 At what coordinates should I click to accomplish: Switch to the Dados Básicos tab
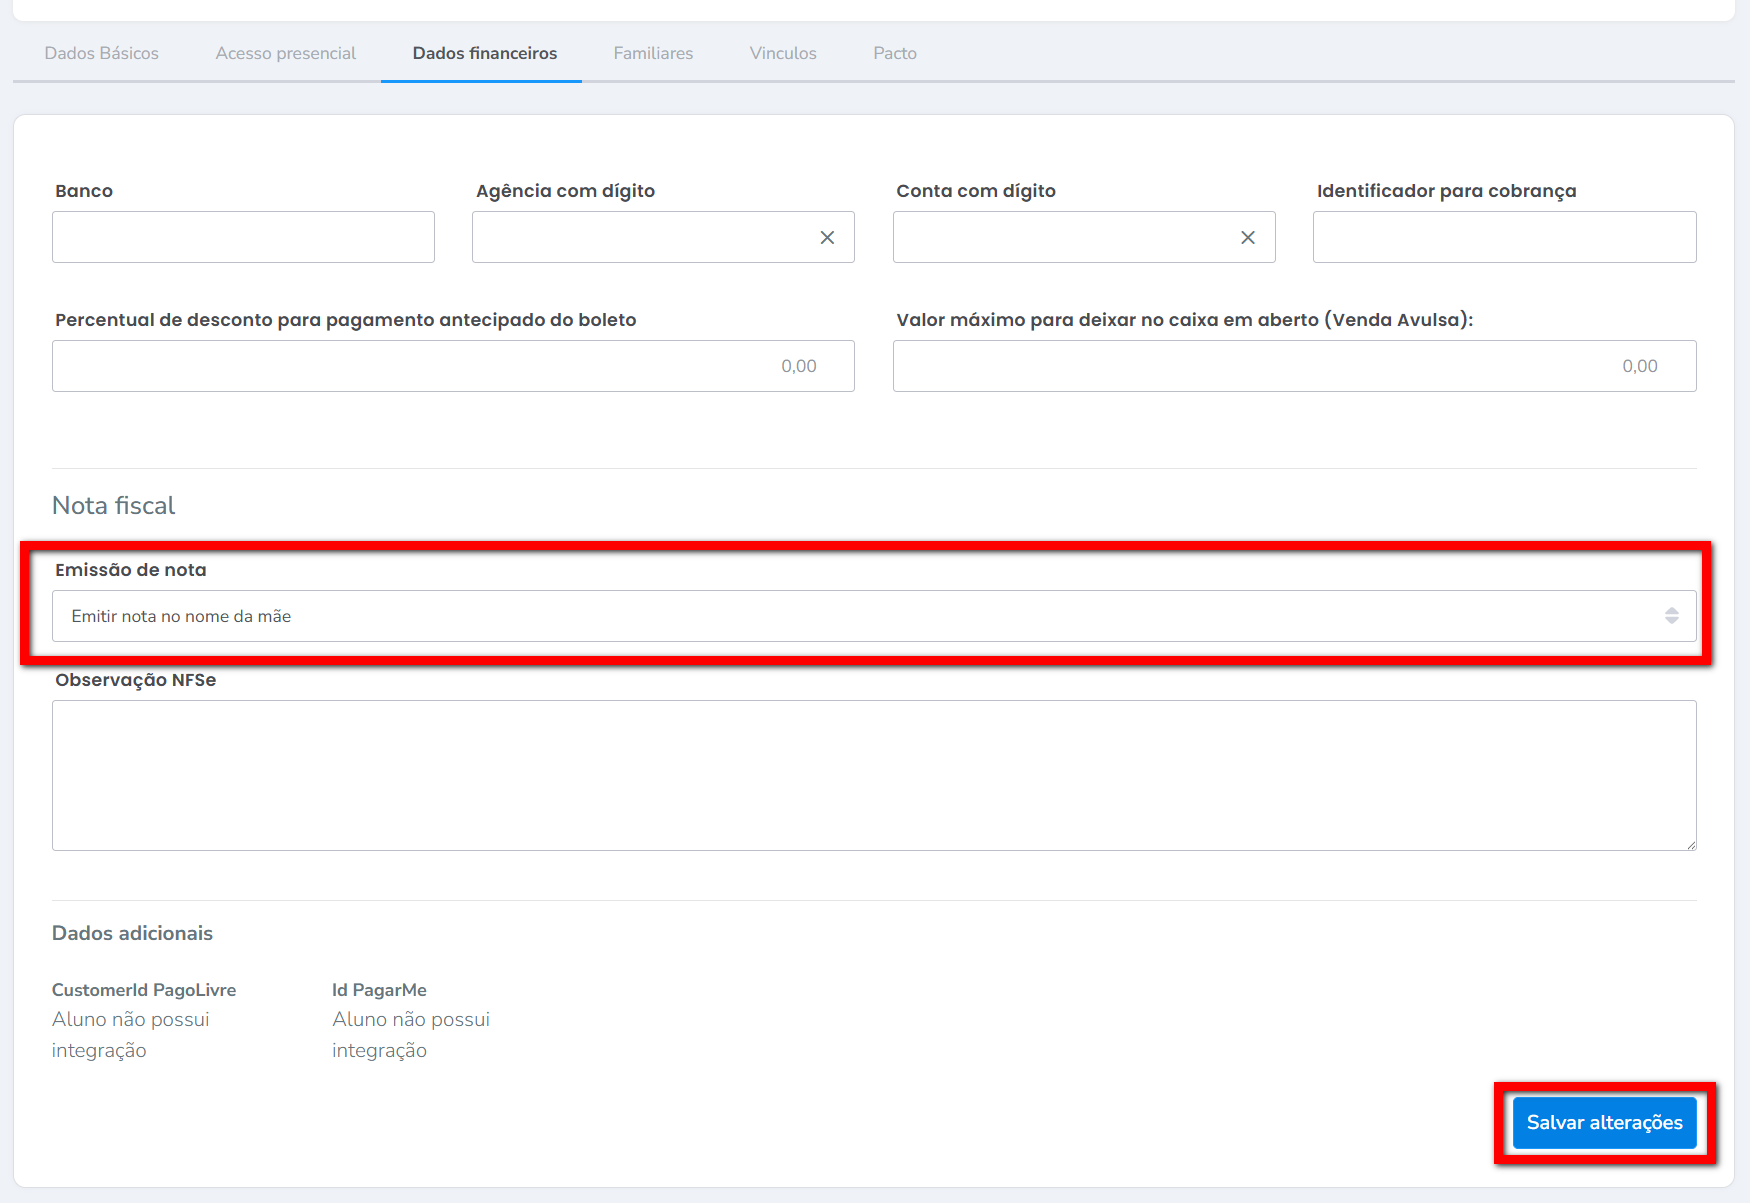pos(101,53)
